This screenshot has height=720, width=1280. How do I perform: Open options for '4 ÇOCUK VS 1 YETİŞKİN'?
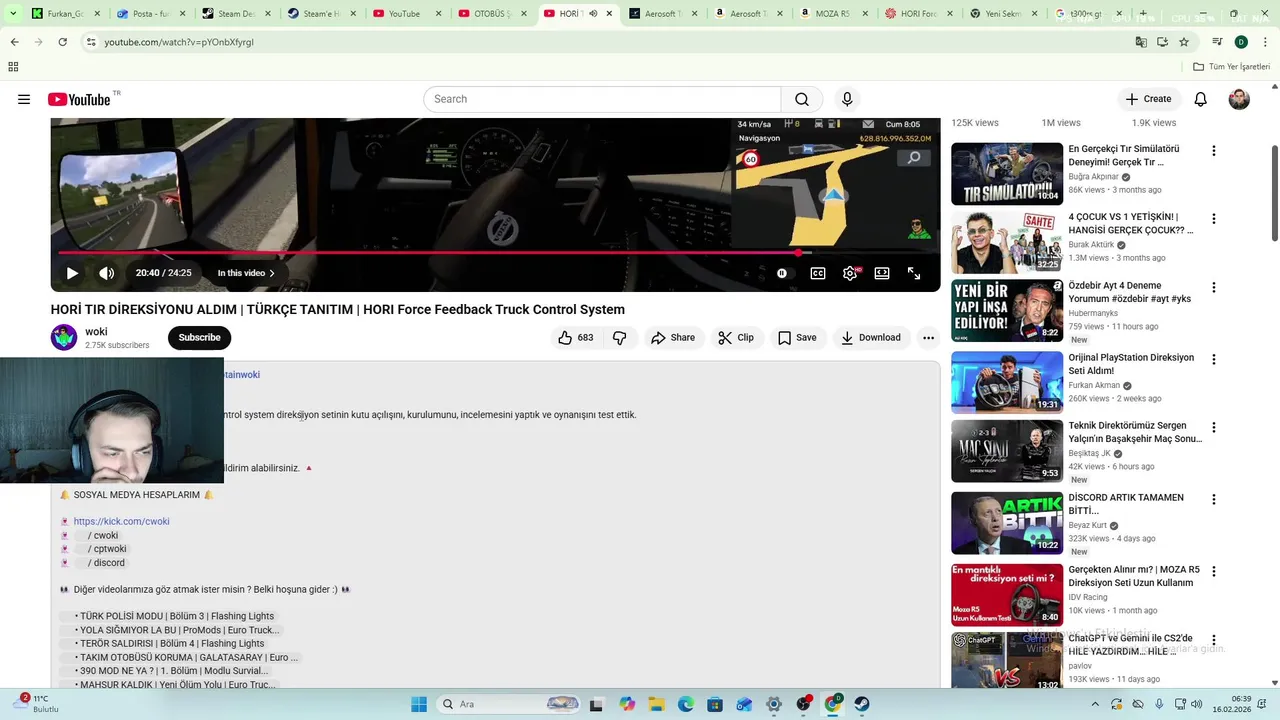click(x=1213, y=219)
